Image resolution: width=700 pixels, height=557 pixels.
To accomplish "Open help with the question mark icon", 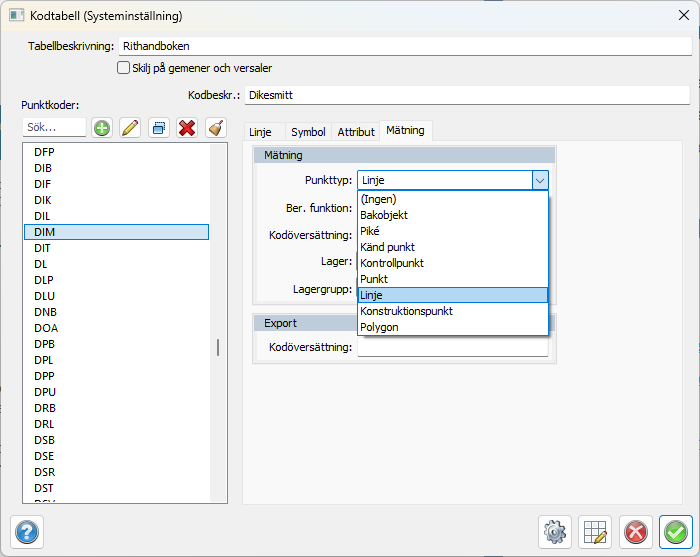I will 26,532.
